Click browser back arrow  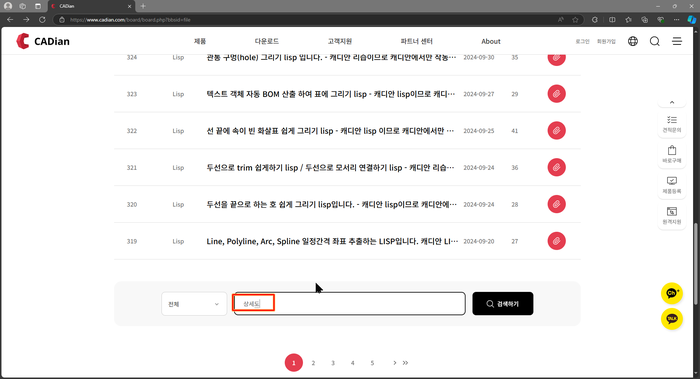coord(10,20)
